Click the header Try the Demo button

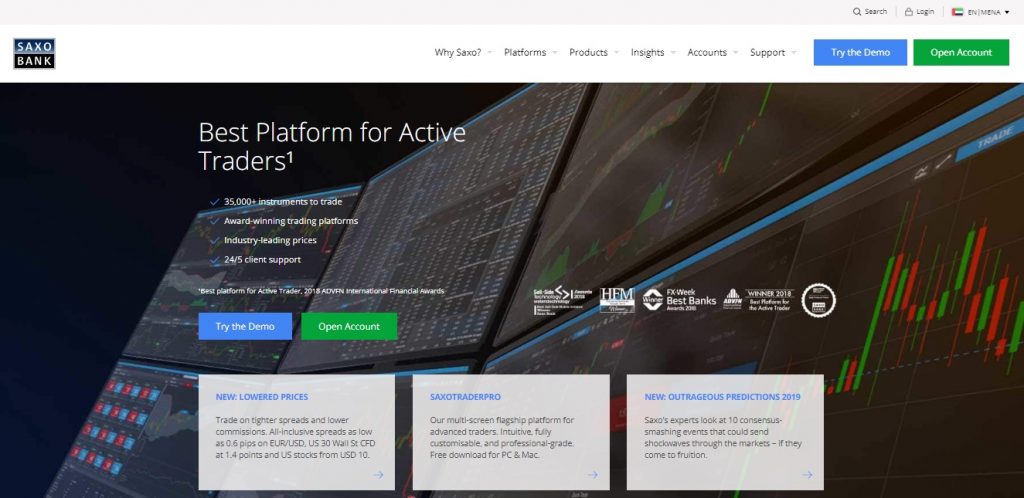pyautogui.click(x=860, y=52)
